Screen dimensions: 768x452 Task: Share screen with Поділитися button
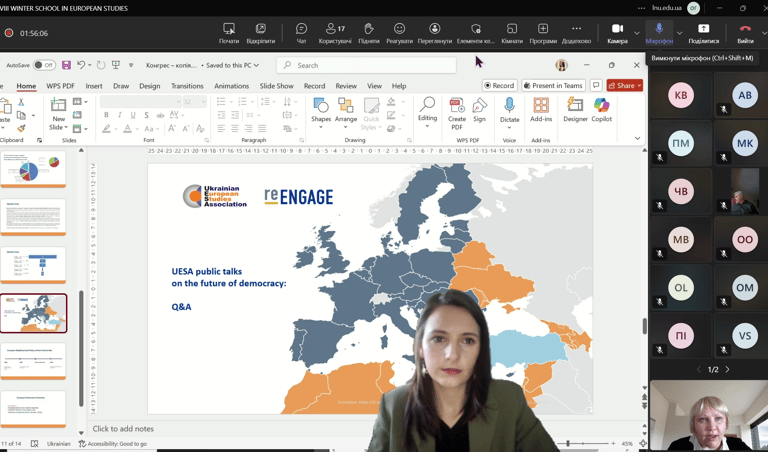(x=703, y=33)
